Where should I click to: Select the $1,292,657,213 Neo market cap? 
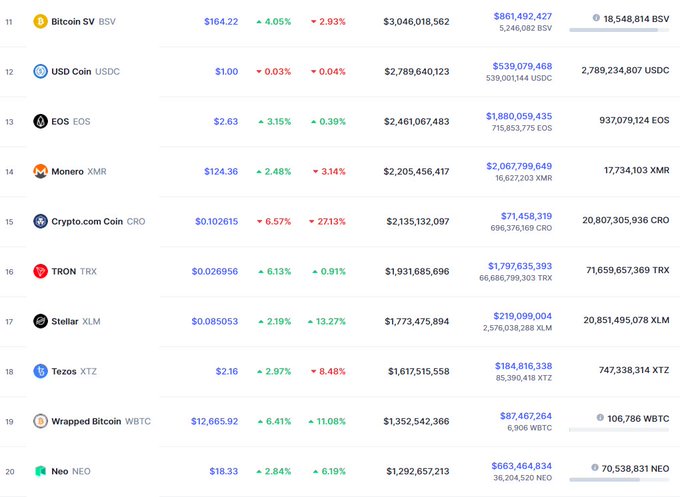point(418,471)
